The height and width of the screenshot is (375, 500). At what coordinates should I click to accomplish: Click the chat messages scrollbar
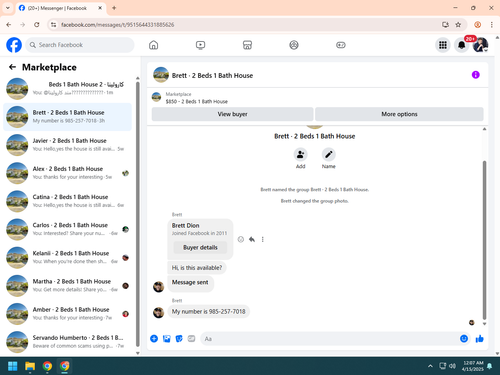pyautogui.click(x=484, y=240)
